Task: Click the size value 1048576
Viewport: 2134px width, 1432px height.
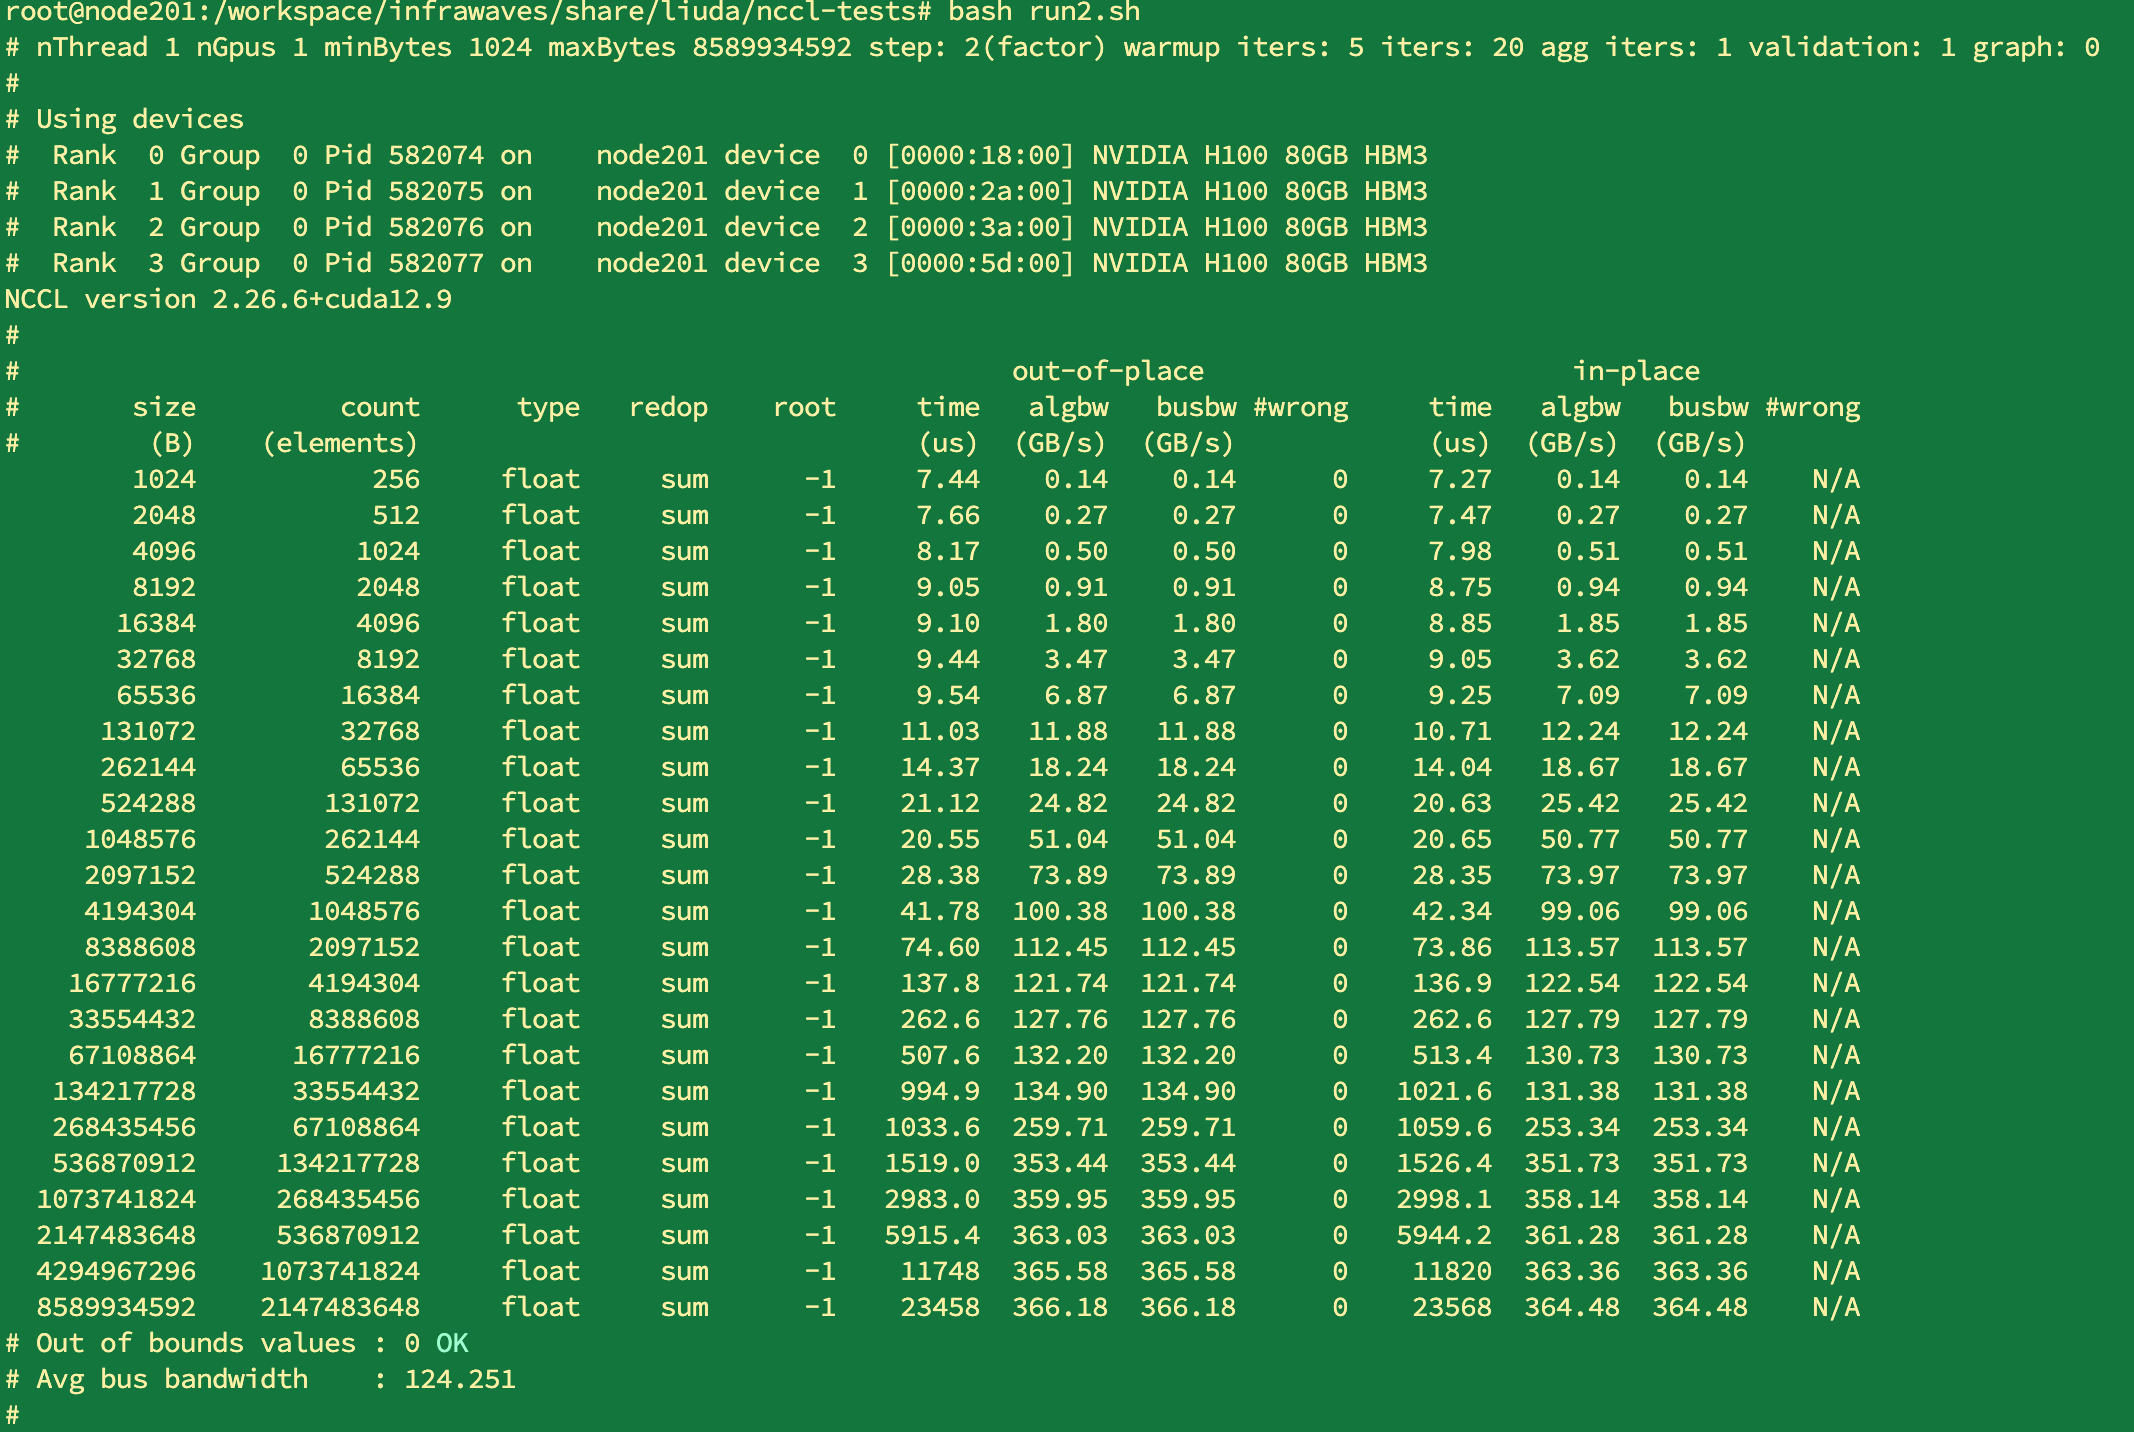Action: (x=140, y=839)
